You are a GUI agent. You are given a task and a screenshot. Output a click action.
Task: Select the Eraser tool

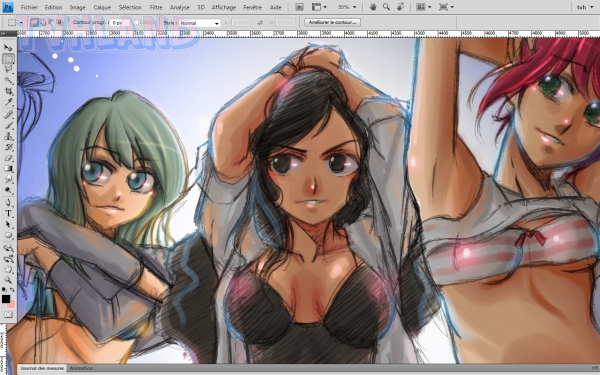pos(8,158)
